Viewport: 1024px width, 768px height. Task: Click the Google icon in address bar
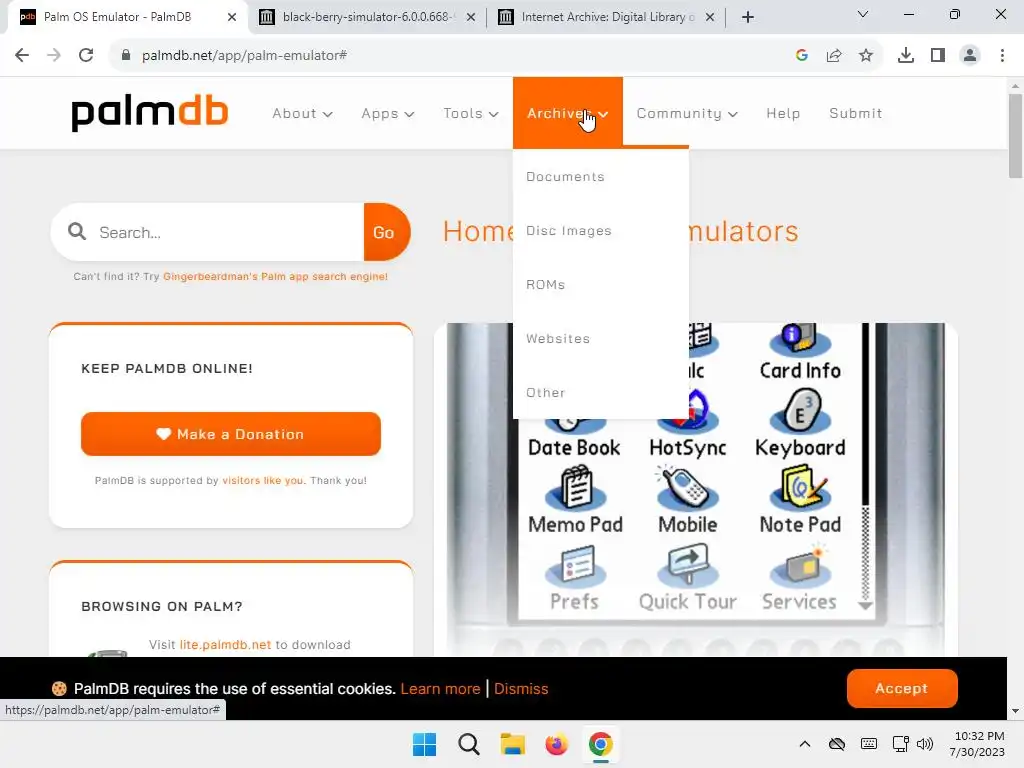pos(802,56)
